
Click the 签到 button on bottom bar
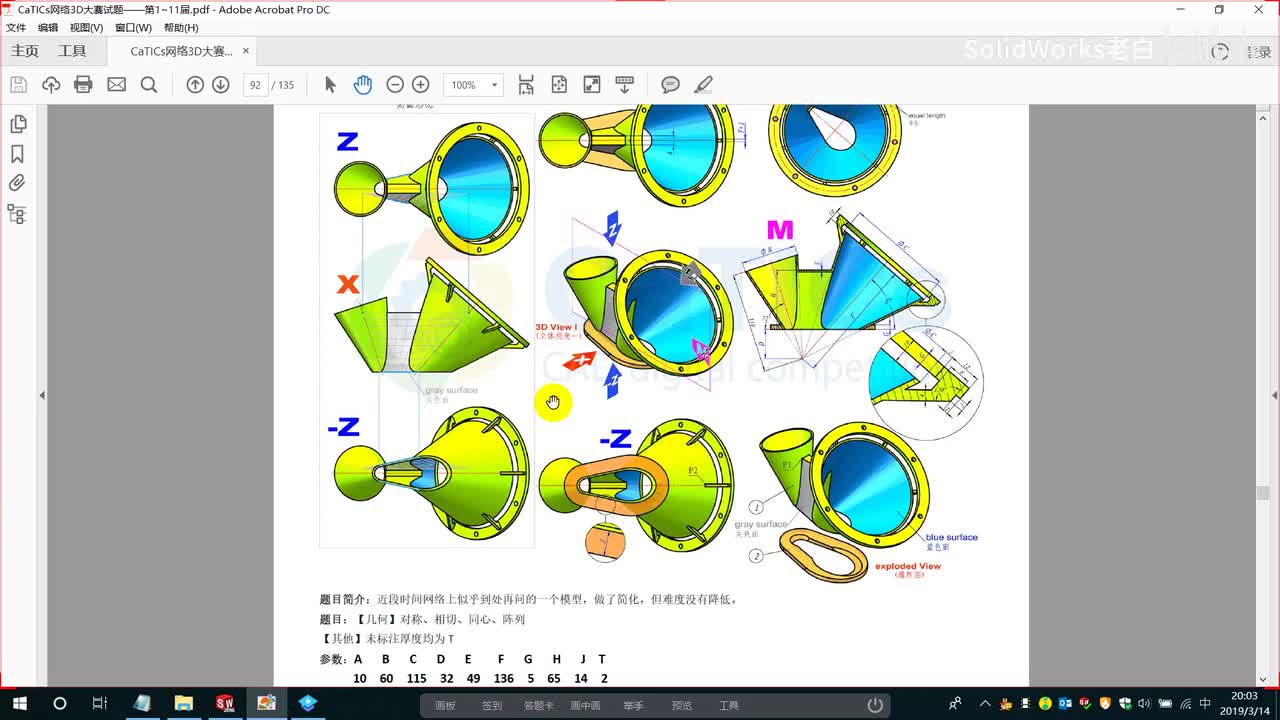(x=492, y=705)
